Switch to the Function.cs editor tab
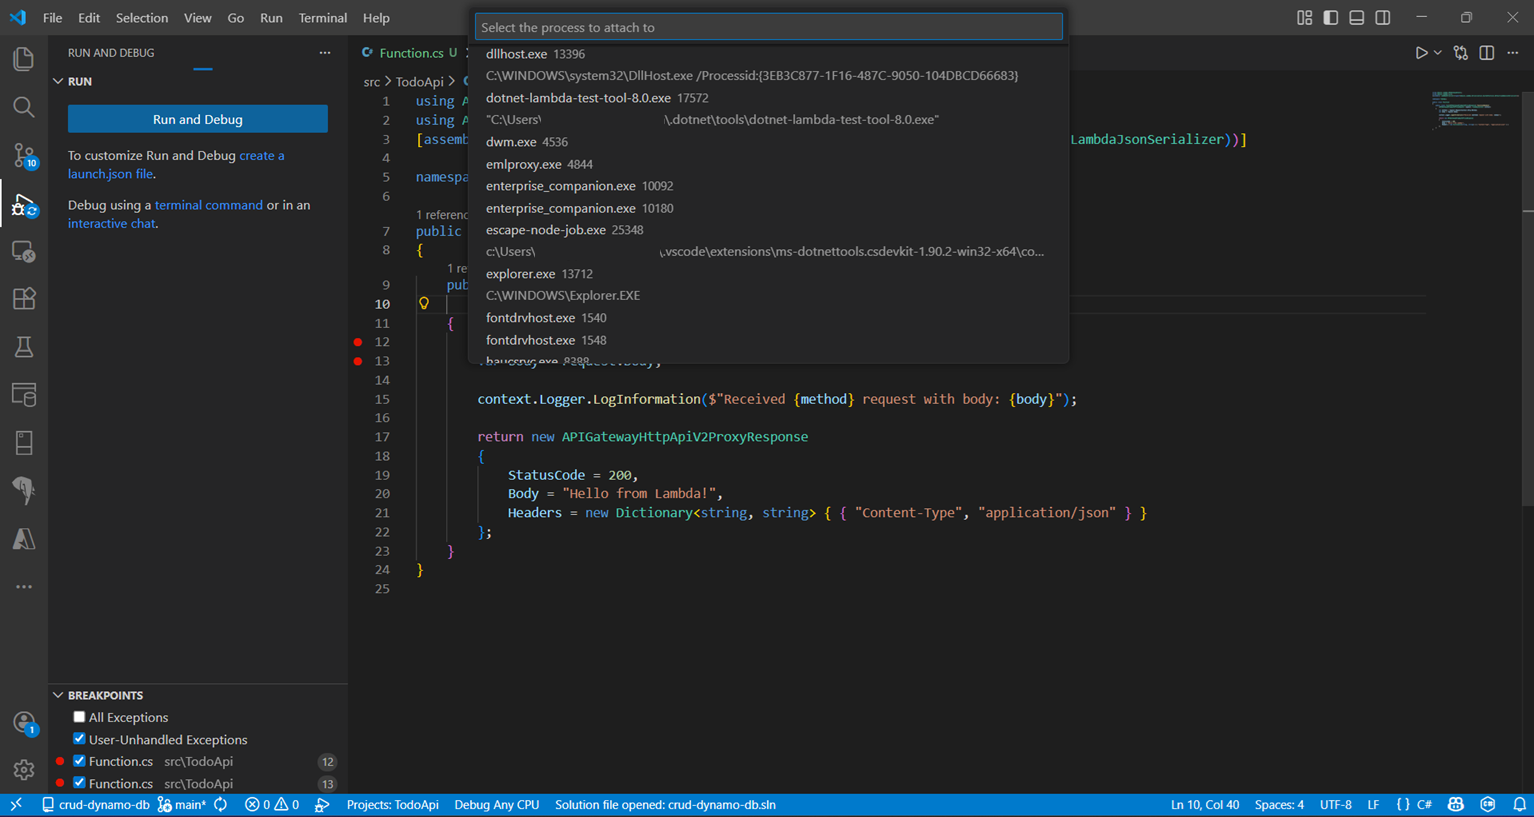1534x817 pixels. pos(411,52)
